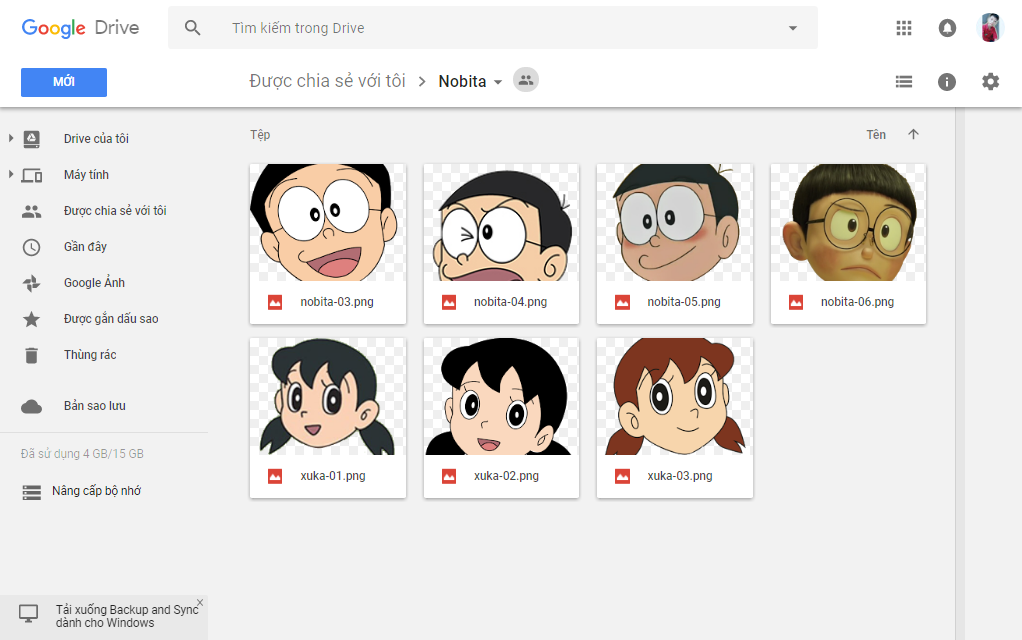Click the Thùng rác trash icon

point(31,355)
